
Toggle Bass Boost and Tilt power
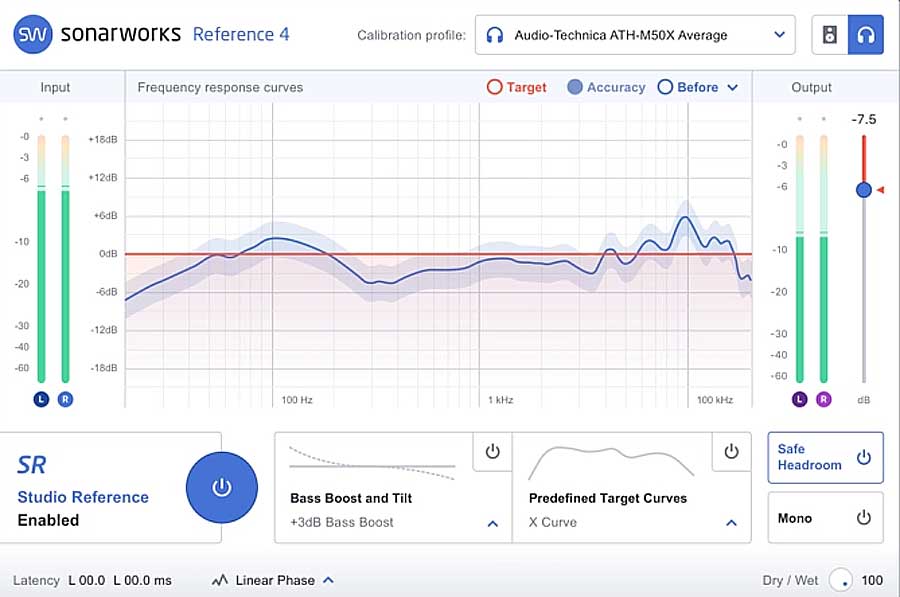pyautogui.click(x=492, y=452)
